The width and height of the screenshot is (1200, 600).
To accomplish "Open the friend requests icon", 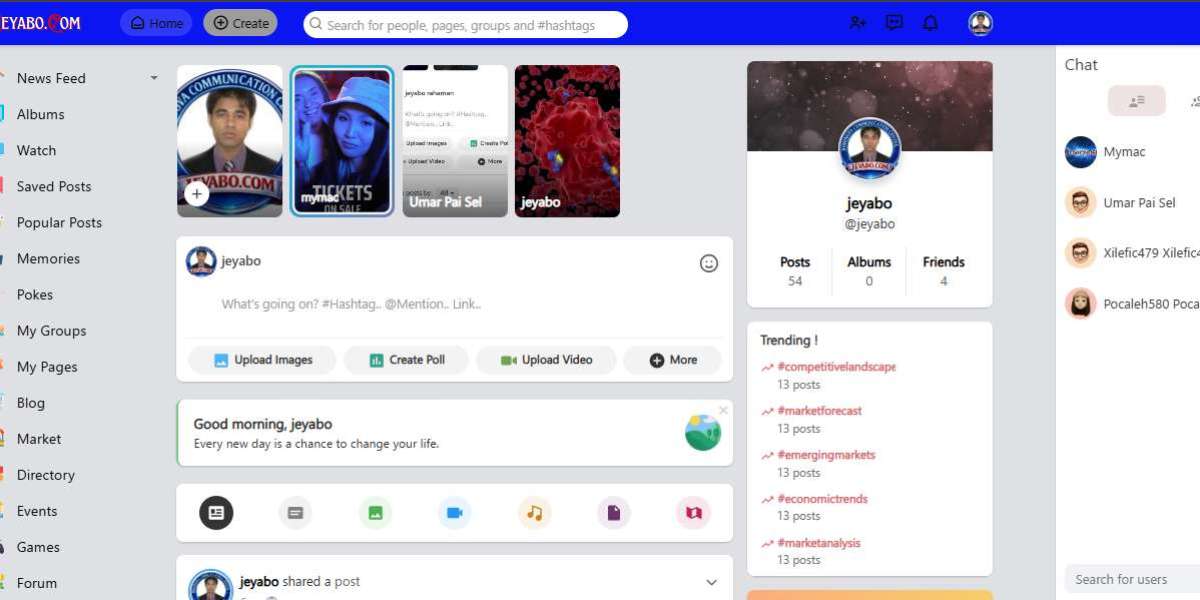I will coord(857,22).
